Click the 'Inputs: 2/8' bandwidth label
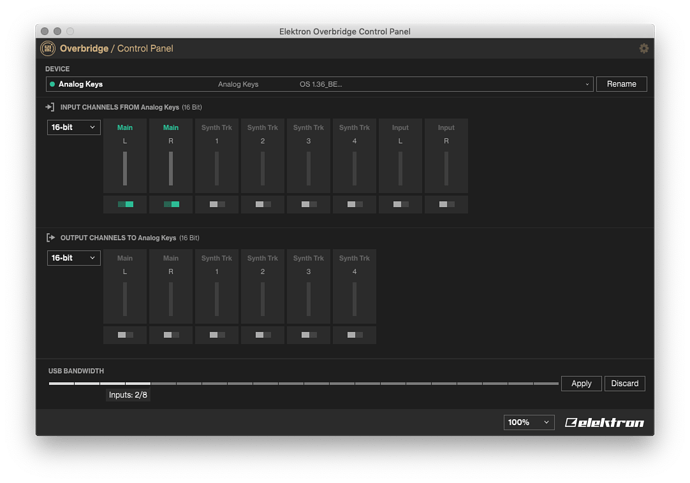Image resolution: width=690 pixels, height=483 pixels. (128, 395)
